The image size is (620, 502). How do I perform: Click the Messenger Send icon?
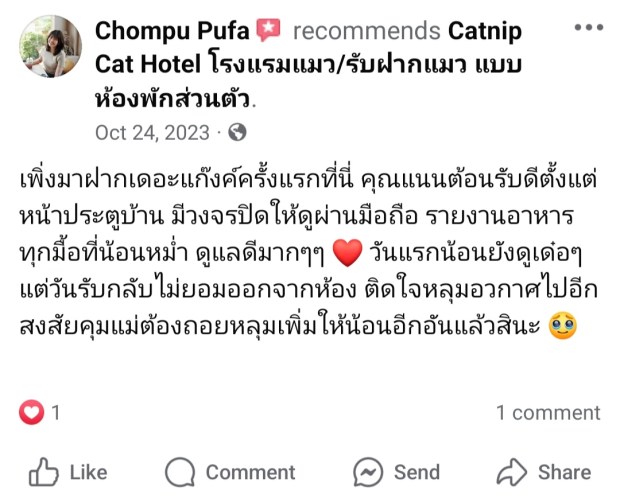(369, 472)
